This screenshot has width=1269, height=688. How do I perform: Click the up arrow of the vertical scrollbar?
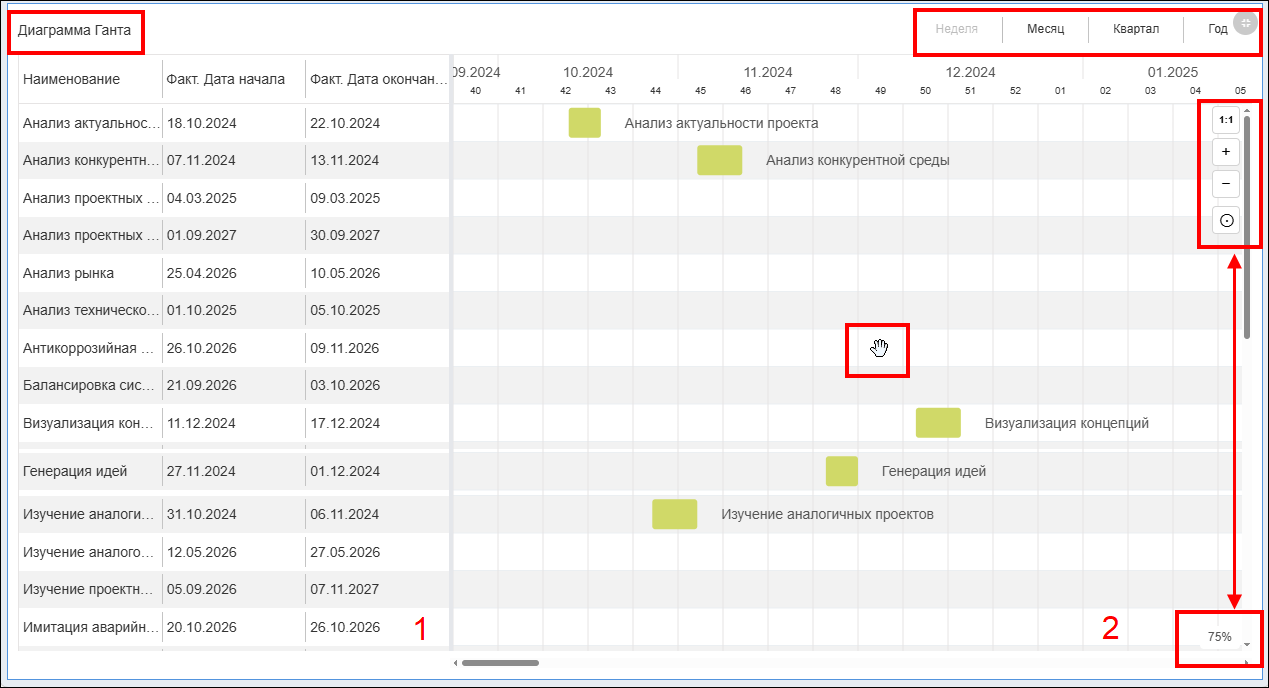click(x=1247, y=109)
